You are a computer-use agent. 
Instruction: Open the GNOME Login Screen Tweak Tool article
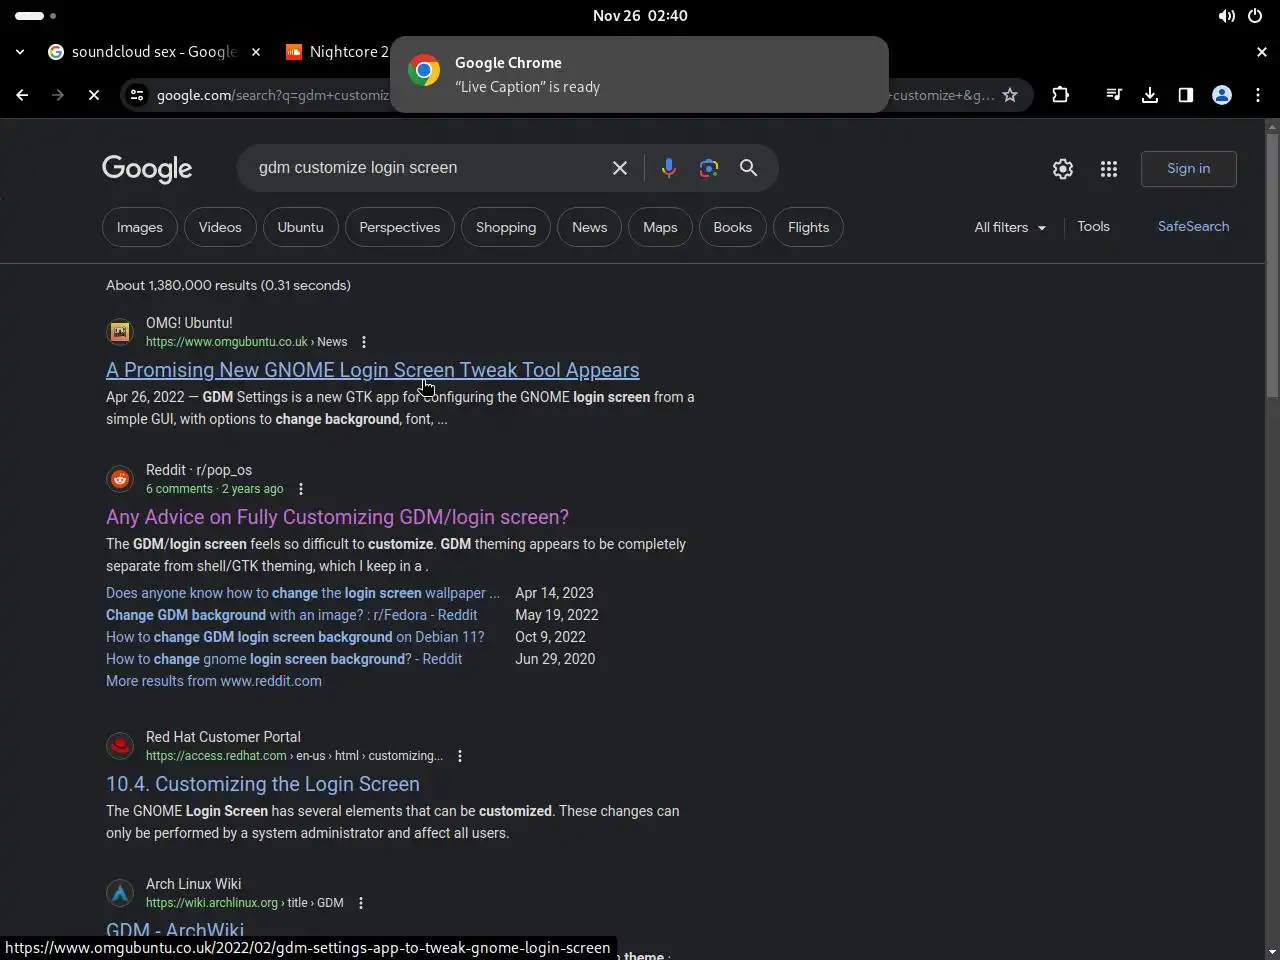pyautogui.click(x=373, y=370)
